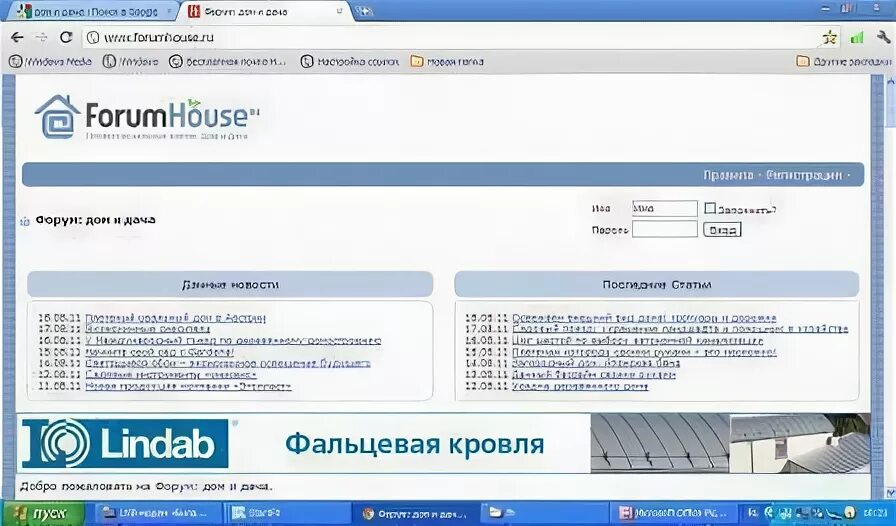This screenshot has width=896, height=526.
Task: Go back using the browser back arrow
Action: tap(17, 38)
